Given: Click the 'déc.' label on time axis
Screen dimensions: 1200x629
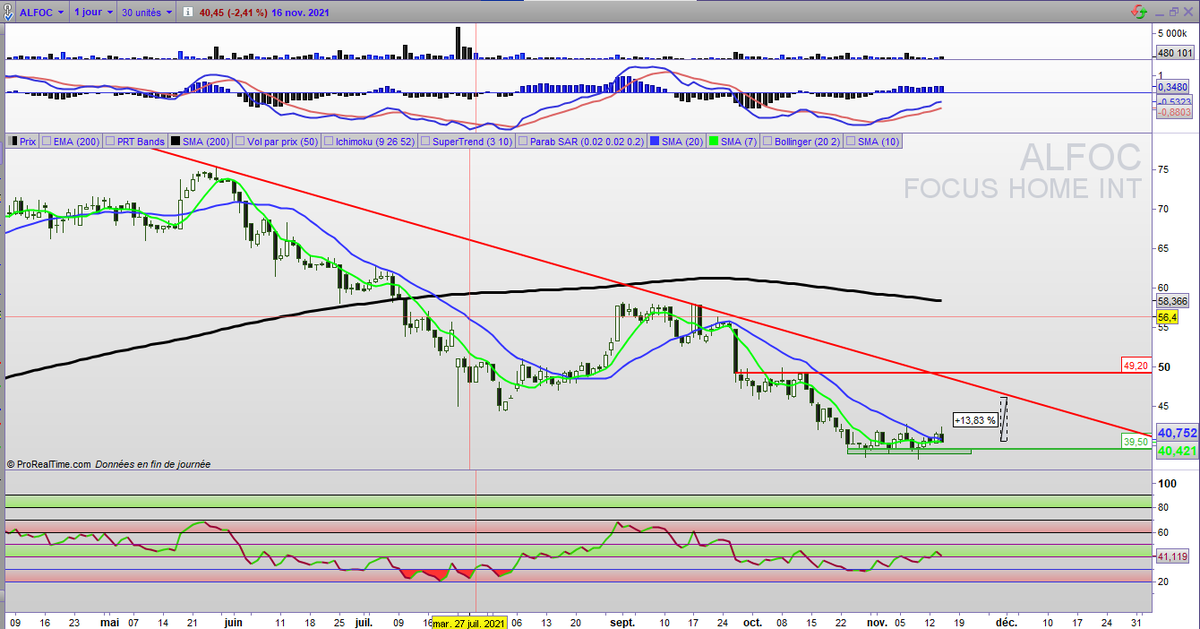Looking at the screenshot, I should tap(1004, 622).
